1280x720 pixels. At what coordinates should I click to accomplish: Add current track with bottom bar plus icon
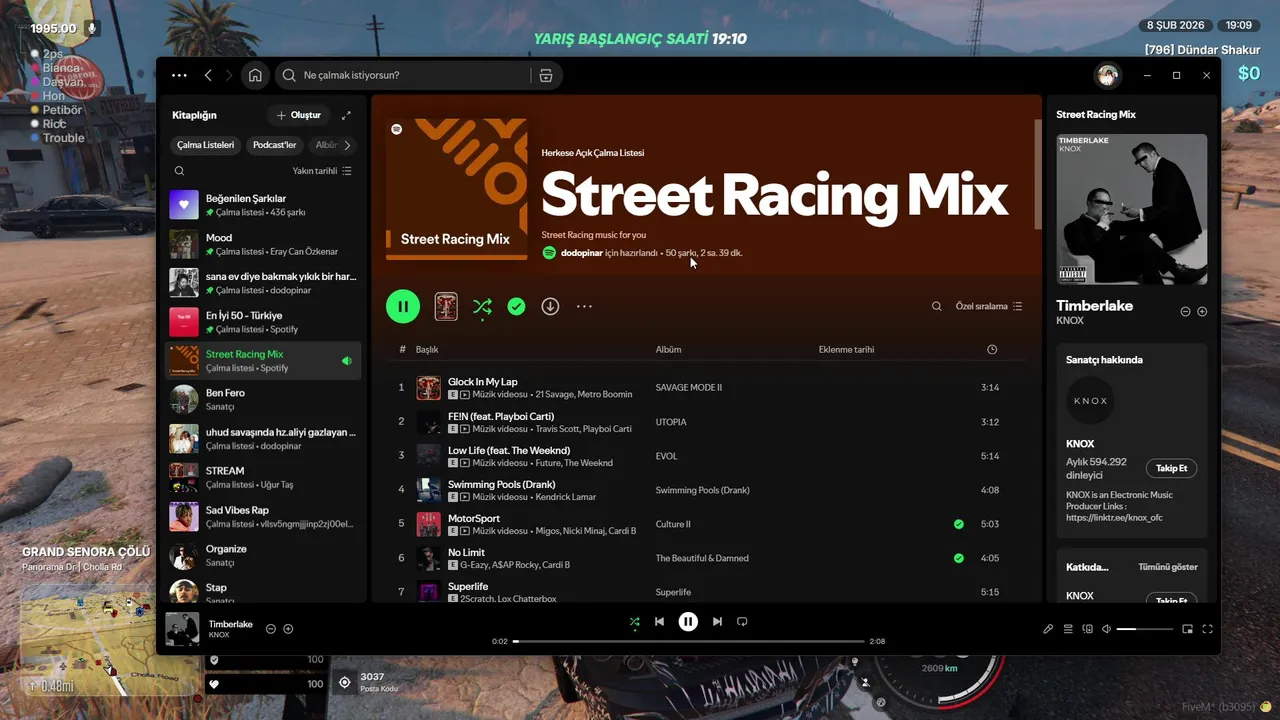point(288,629)
